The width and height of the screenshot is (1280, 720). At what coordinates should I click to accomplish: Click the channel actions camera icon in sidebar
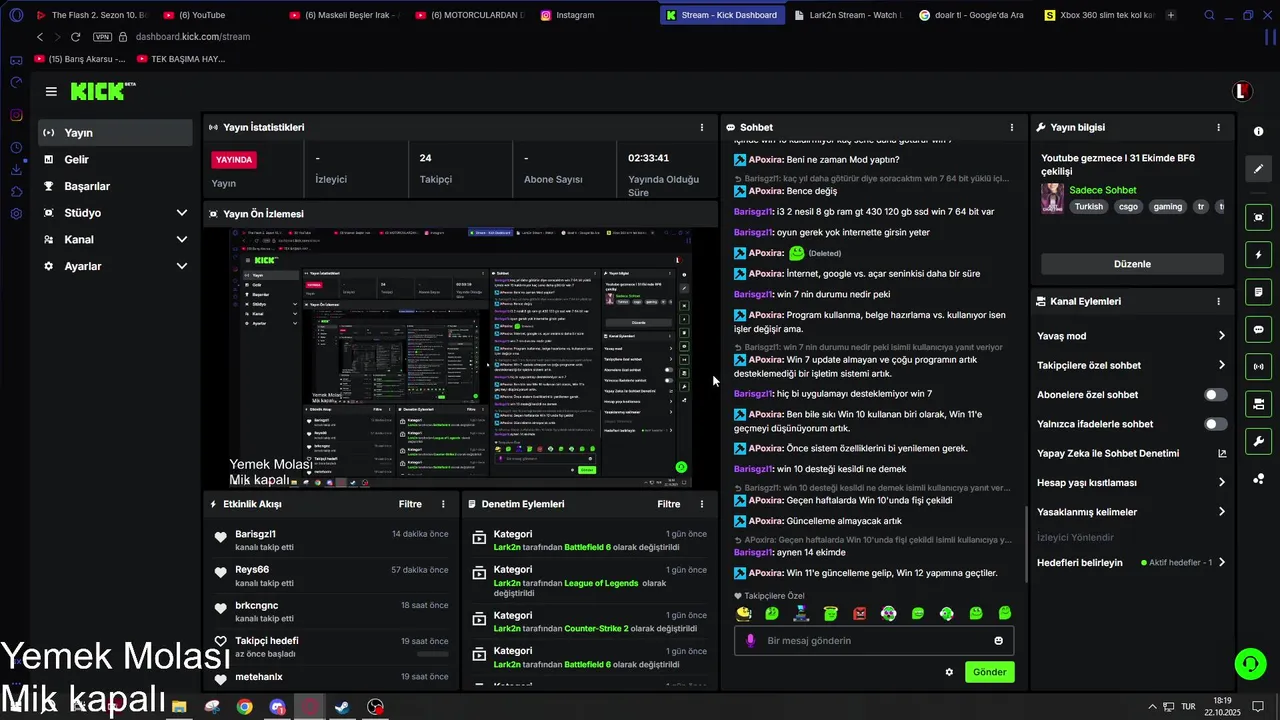pyautogui.click(x=1258, y=404)
